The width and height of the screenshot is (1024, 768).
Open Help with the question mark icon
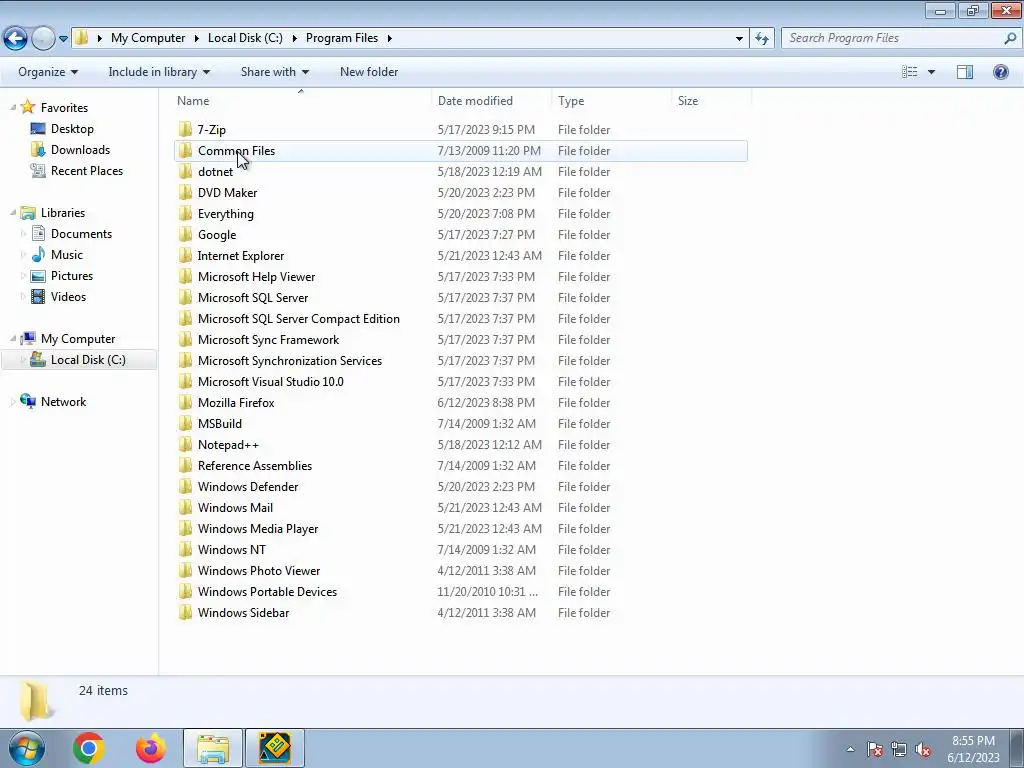point(1000,72)
